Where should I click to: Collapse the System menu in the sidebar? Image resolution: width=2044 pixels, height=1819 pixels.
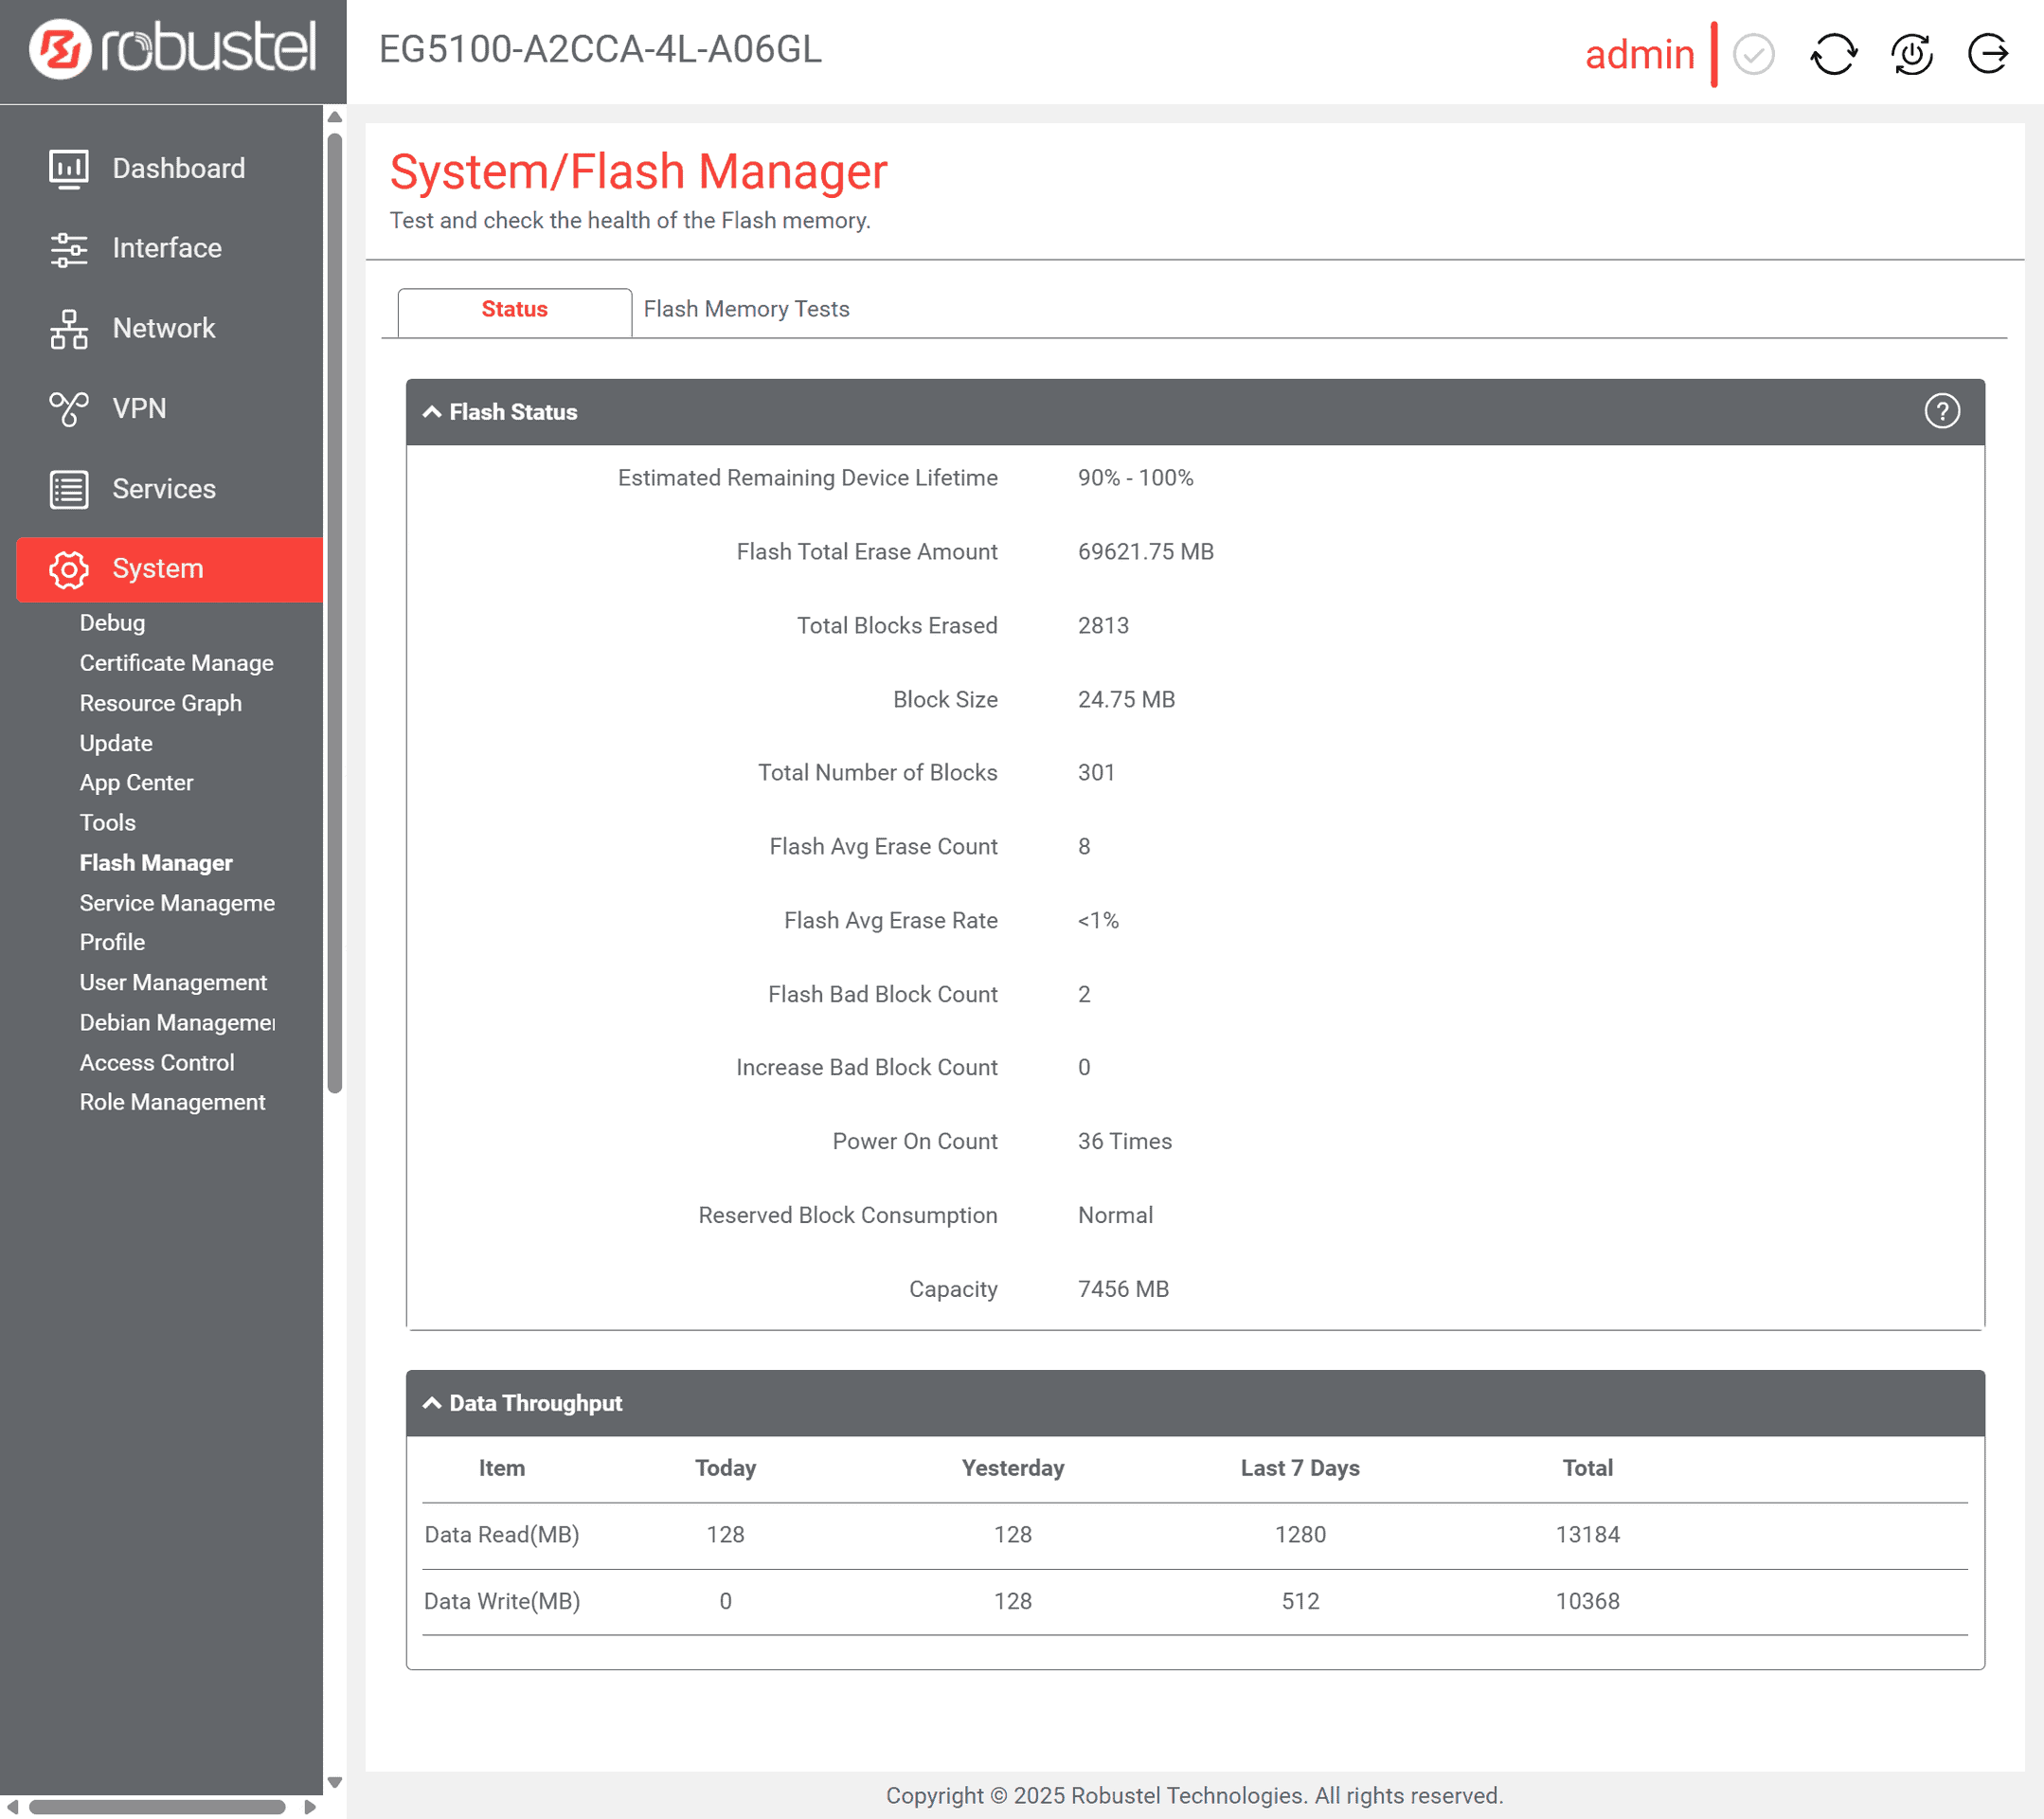tap(157, 569)
